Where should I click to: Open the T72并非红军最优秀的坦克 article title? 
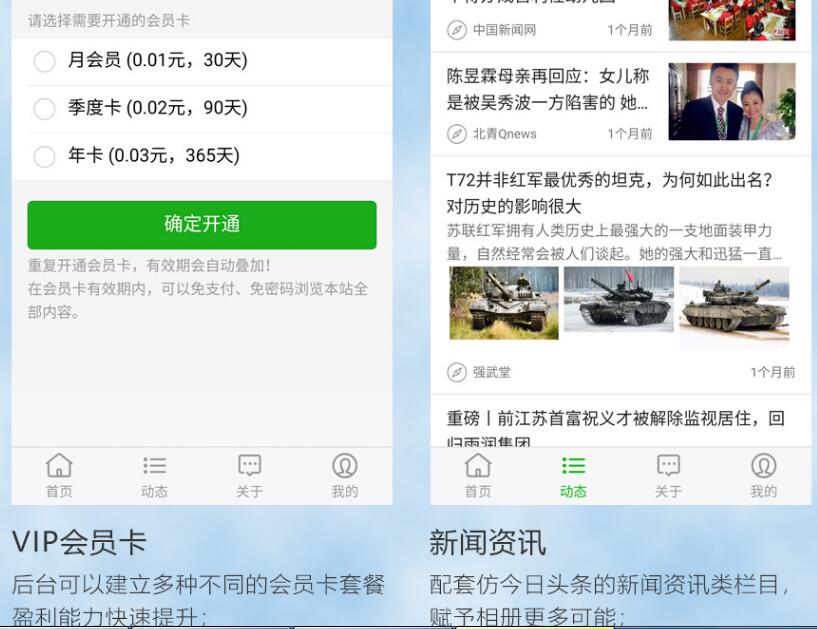click(610, 193)
